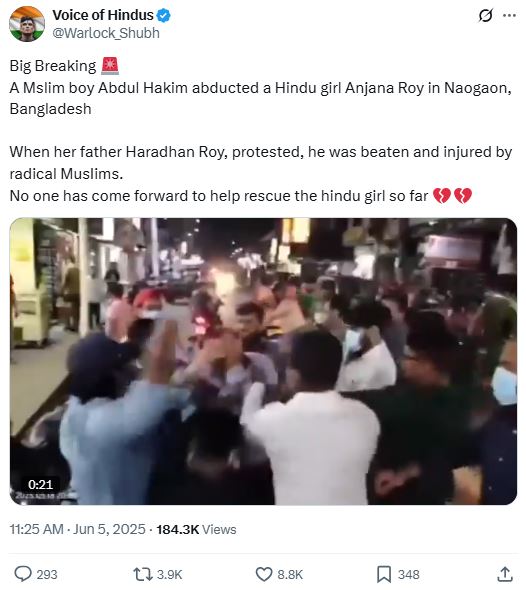
Task: Open the Voice of Hindus profile picture
Action: pyautogui.click(x=27, y=24)
